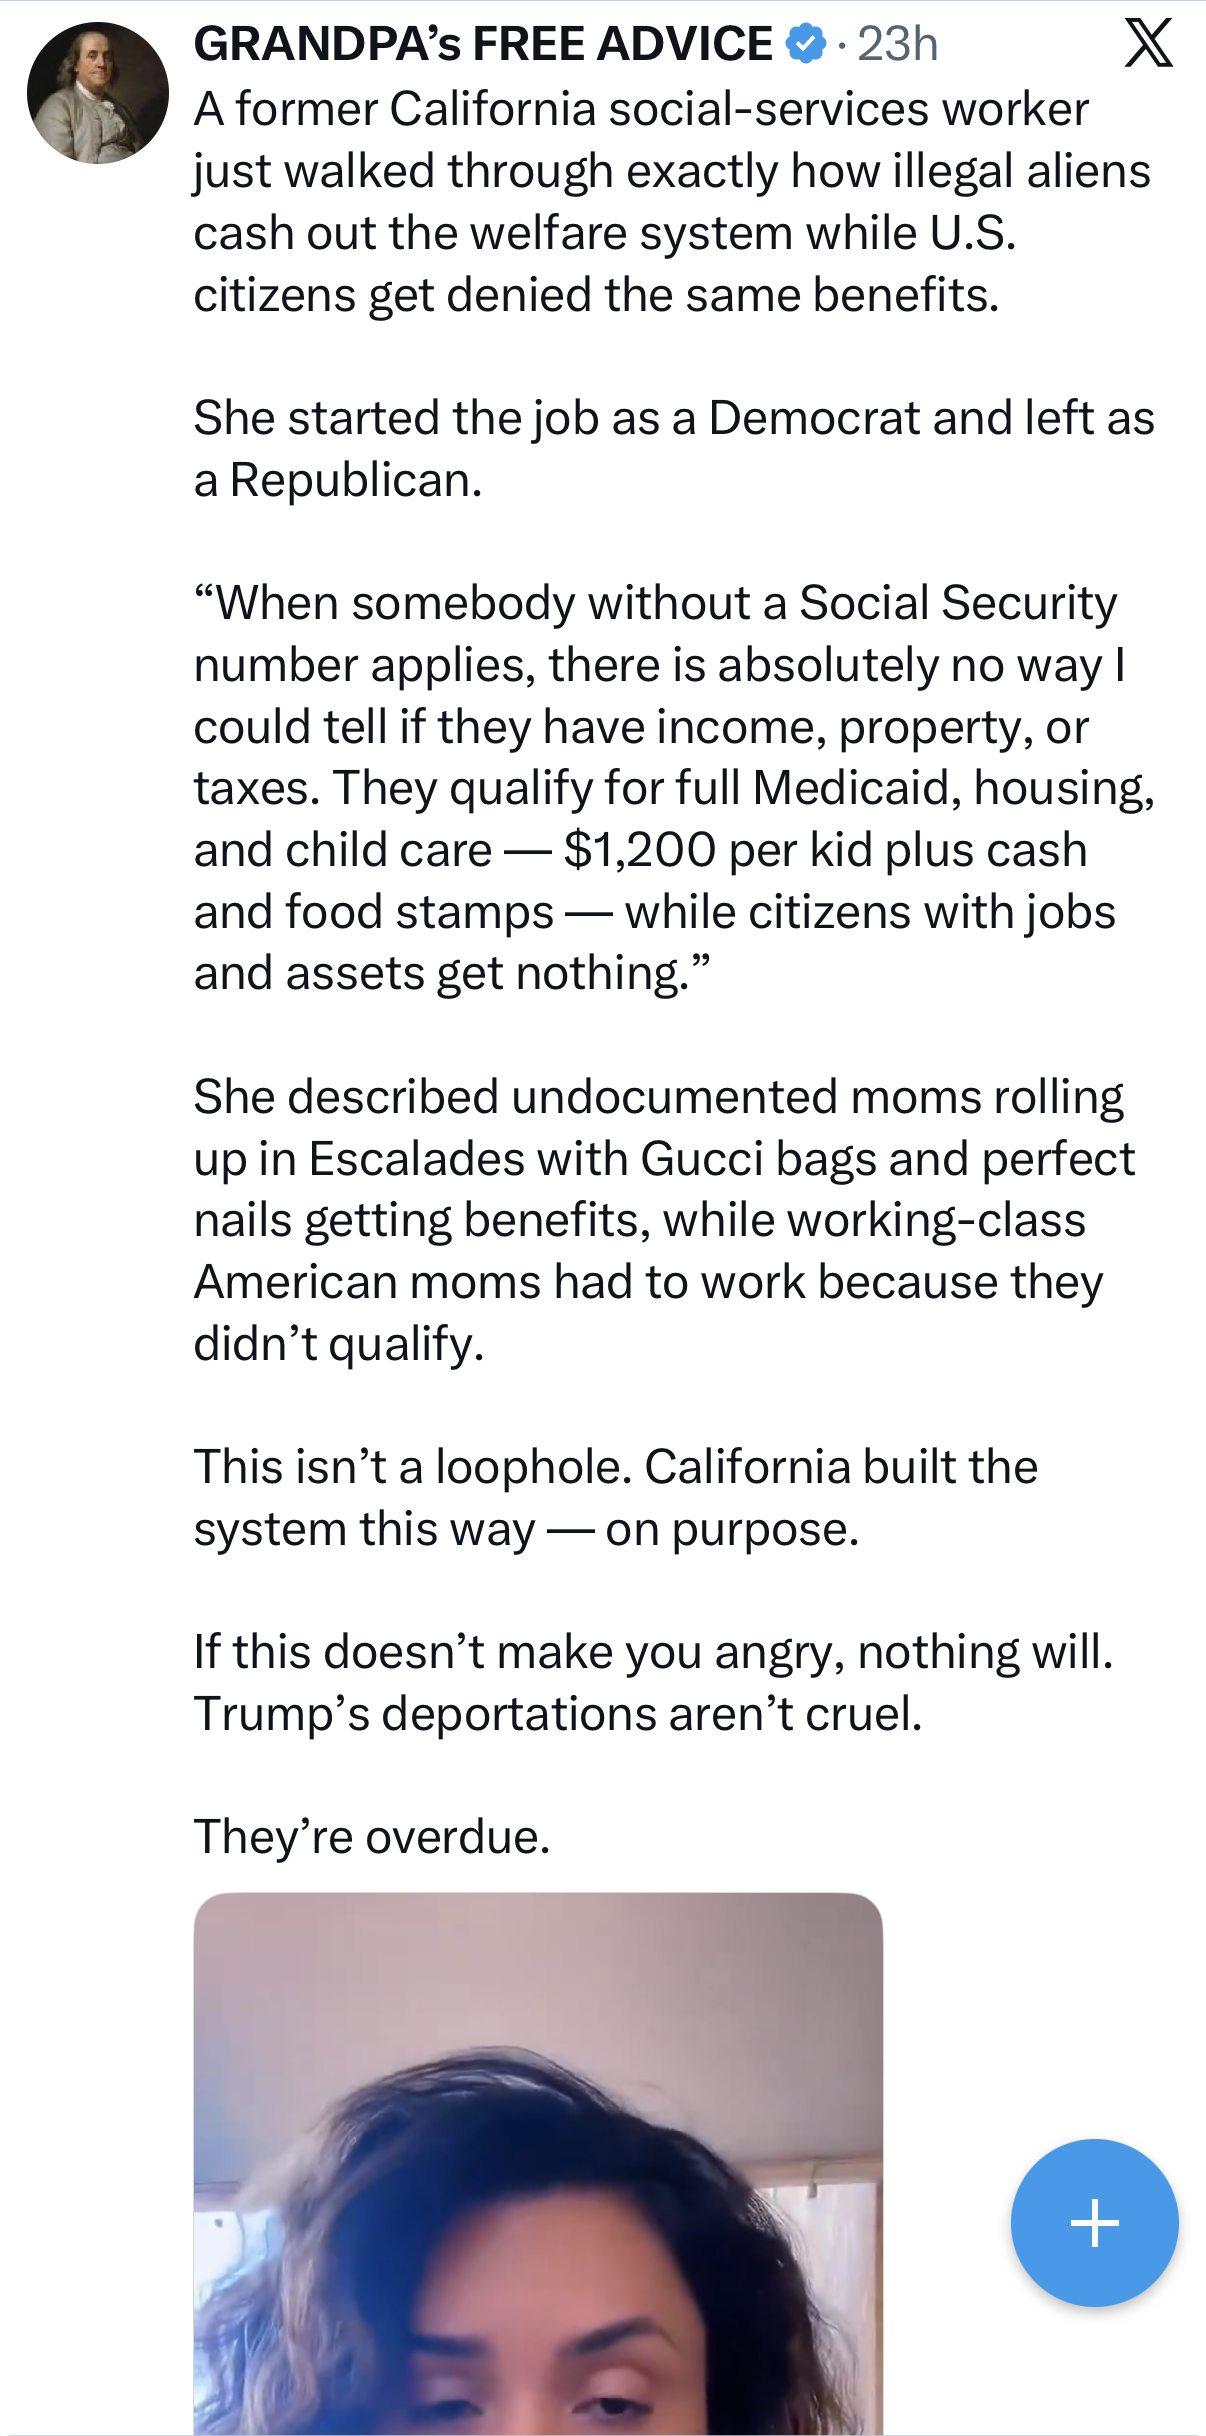
Task: Select the paragraph 'She described undocumented moms rolling'
Action: 664,1220
